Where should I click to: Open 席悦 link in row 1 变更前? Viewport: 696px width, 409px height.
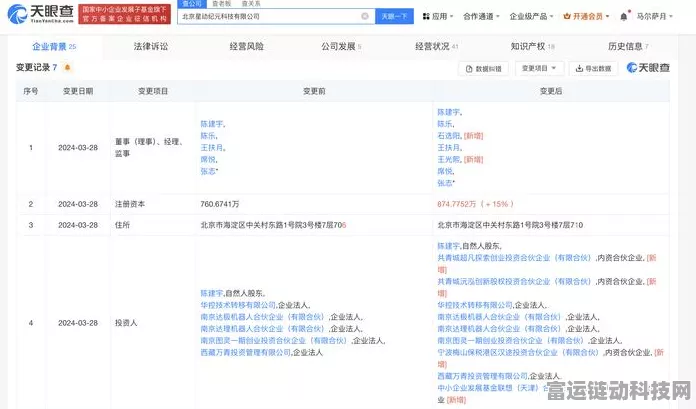[208, 159]
